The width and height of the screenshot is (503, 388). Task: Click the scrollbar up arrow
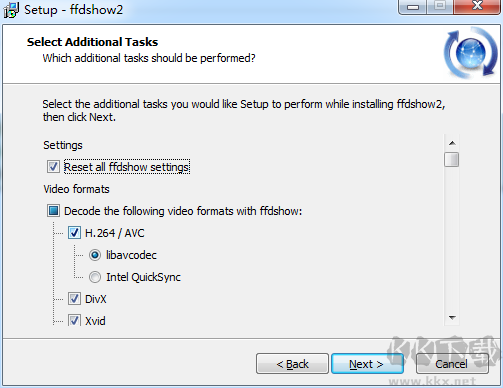pos(452,143)
